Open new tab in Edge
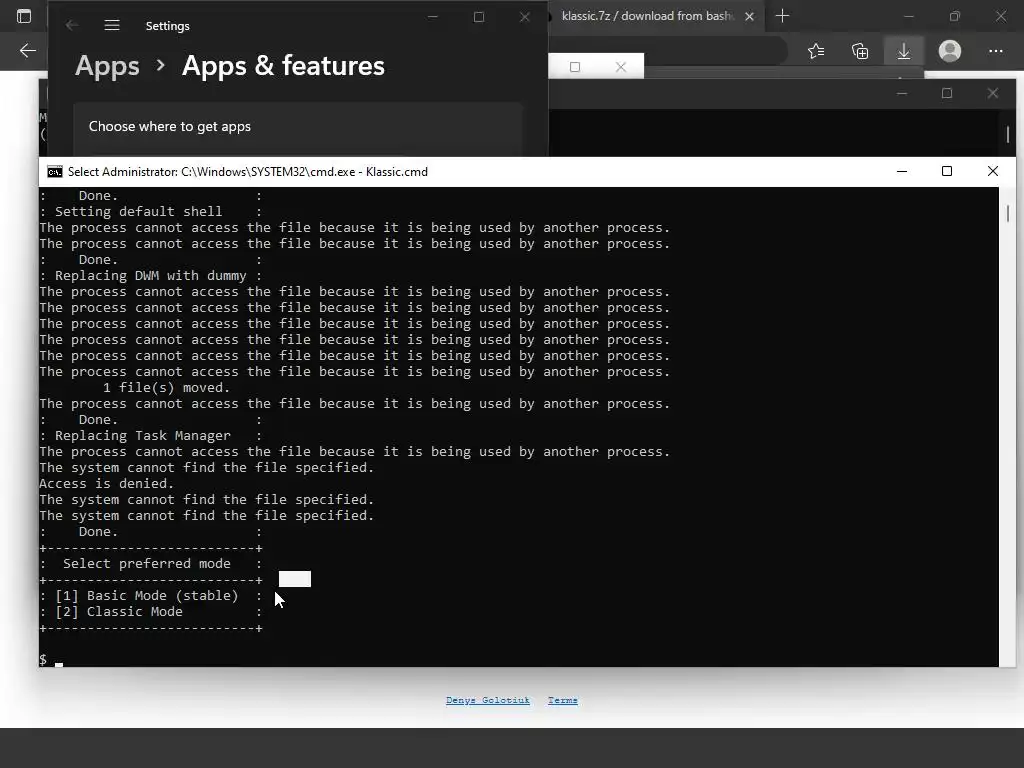 [x=782, y=16]
